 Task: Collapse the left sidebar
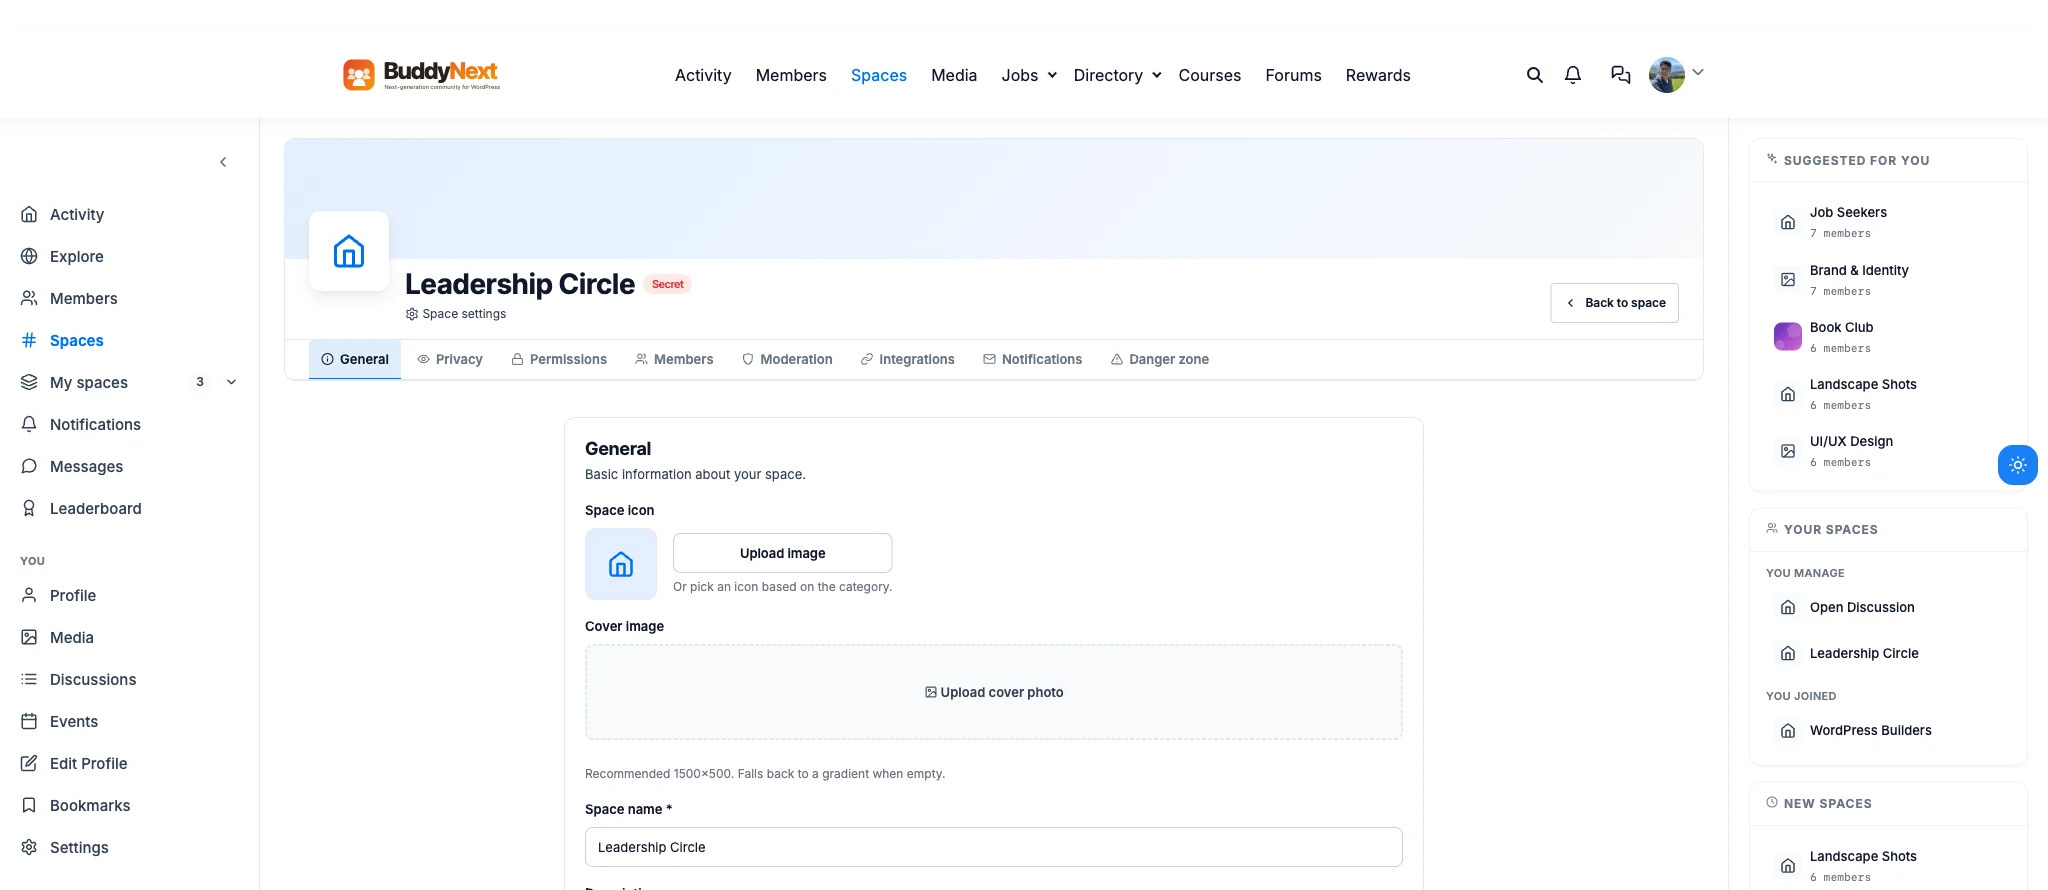tap(223, 162)
